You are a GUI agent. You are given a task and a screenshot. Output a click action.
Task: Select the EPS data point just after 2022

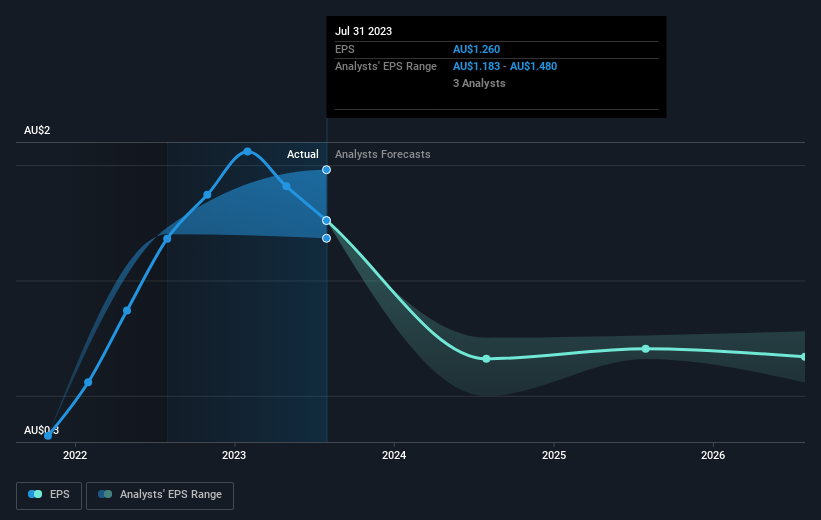click(88, 382)
